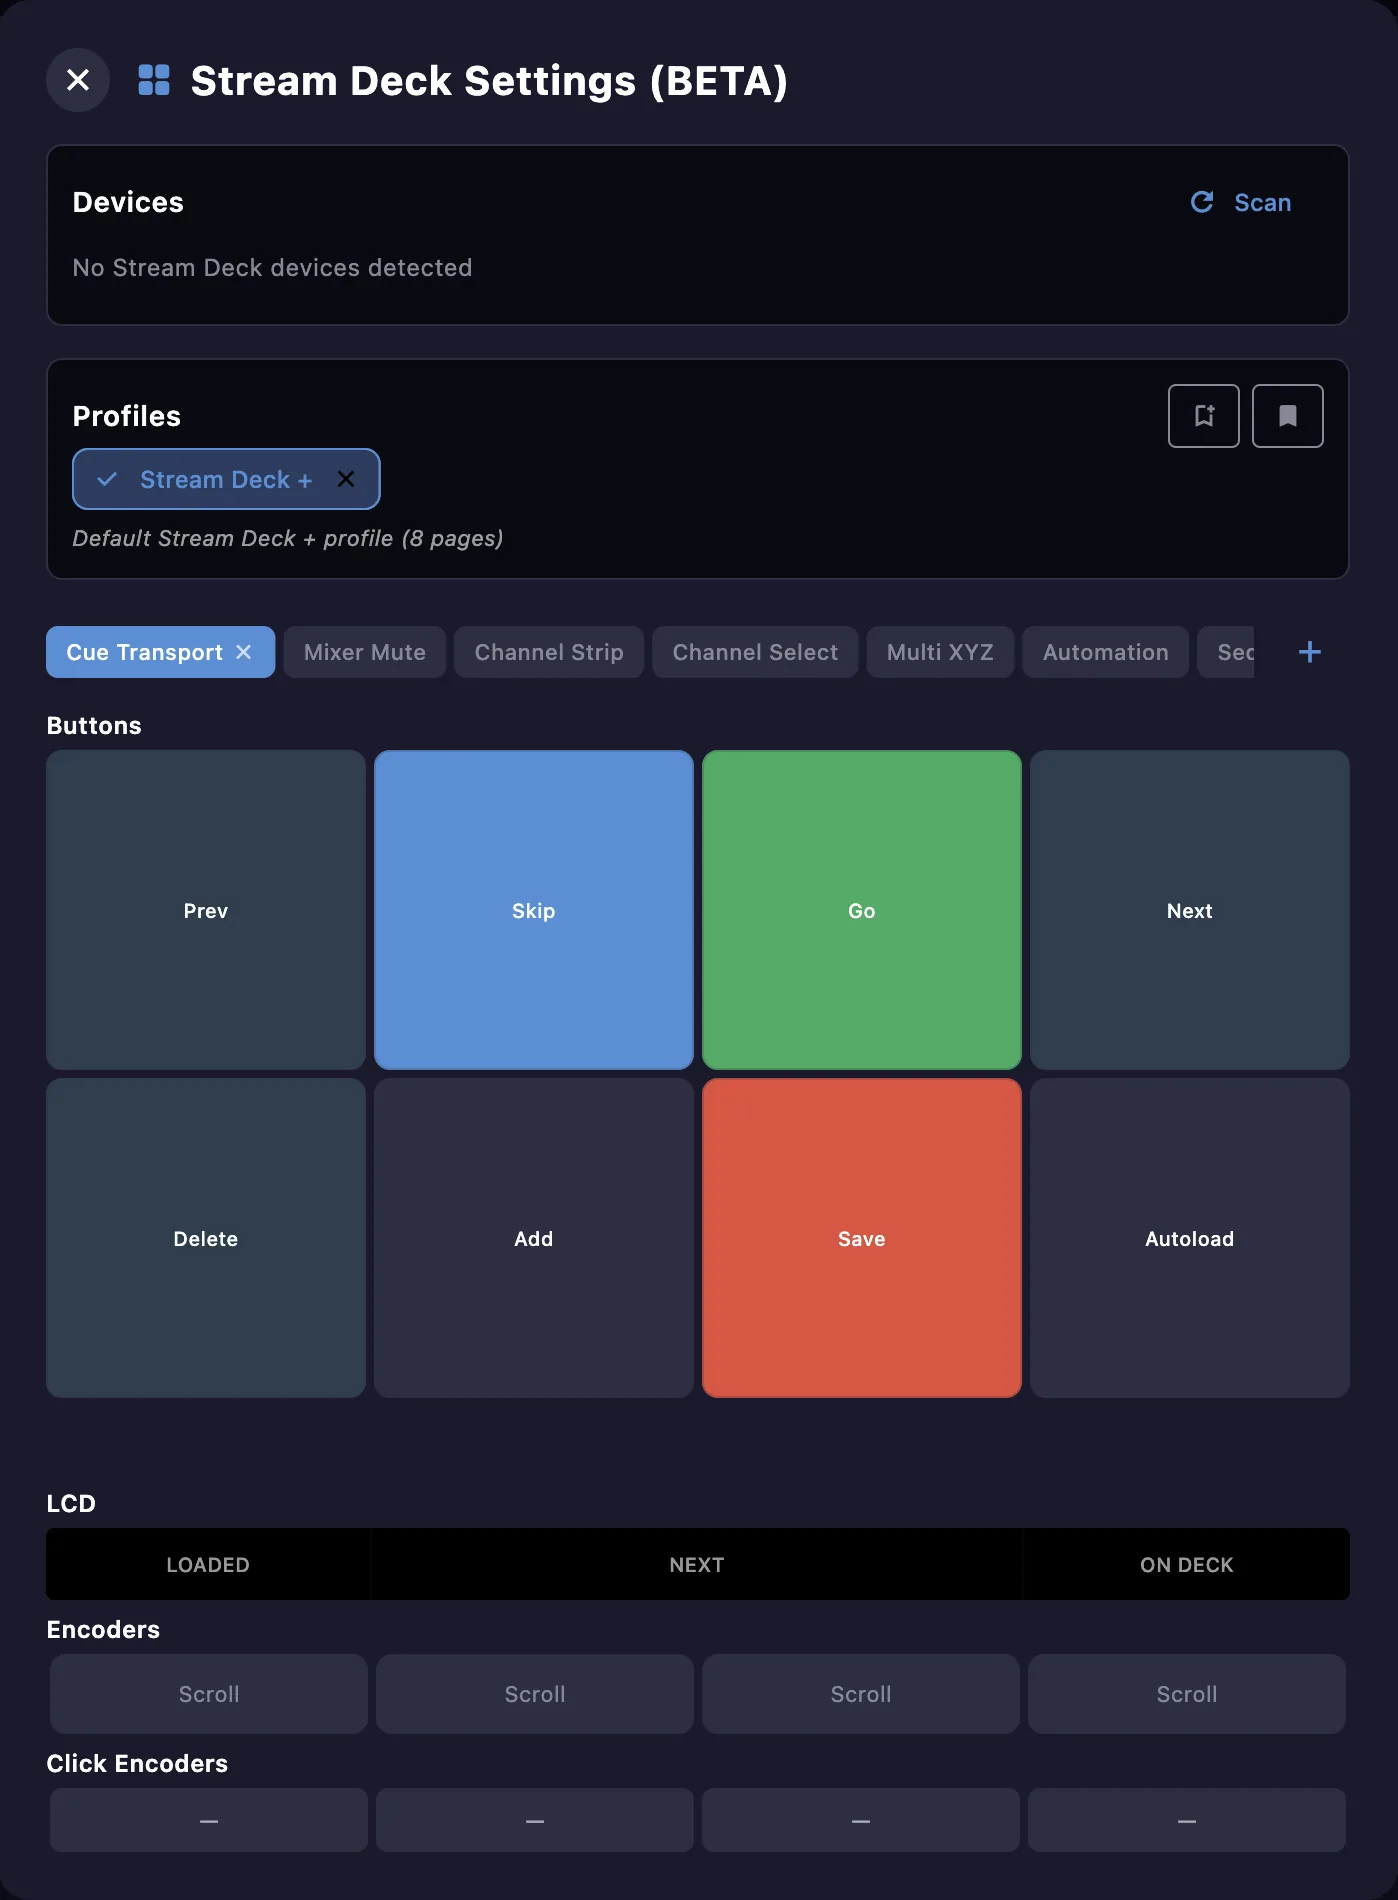This screenshot has height=1900, width=1398.
Task: Click the Profiles section heading
Action: (x=127, y=416)
